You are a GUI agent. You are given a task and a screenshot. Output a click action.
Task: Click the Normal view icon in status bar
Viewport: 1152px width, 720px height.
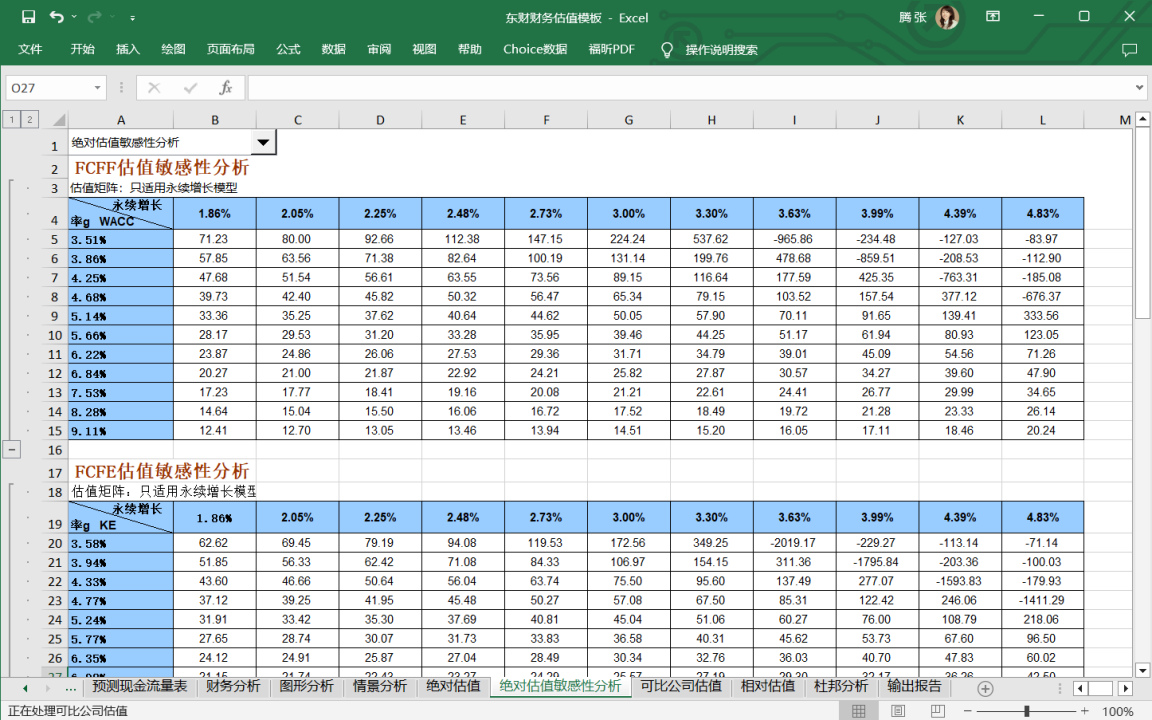tap(858, 711)
